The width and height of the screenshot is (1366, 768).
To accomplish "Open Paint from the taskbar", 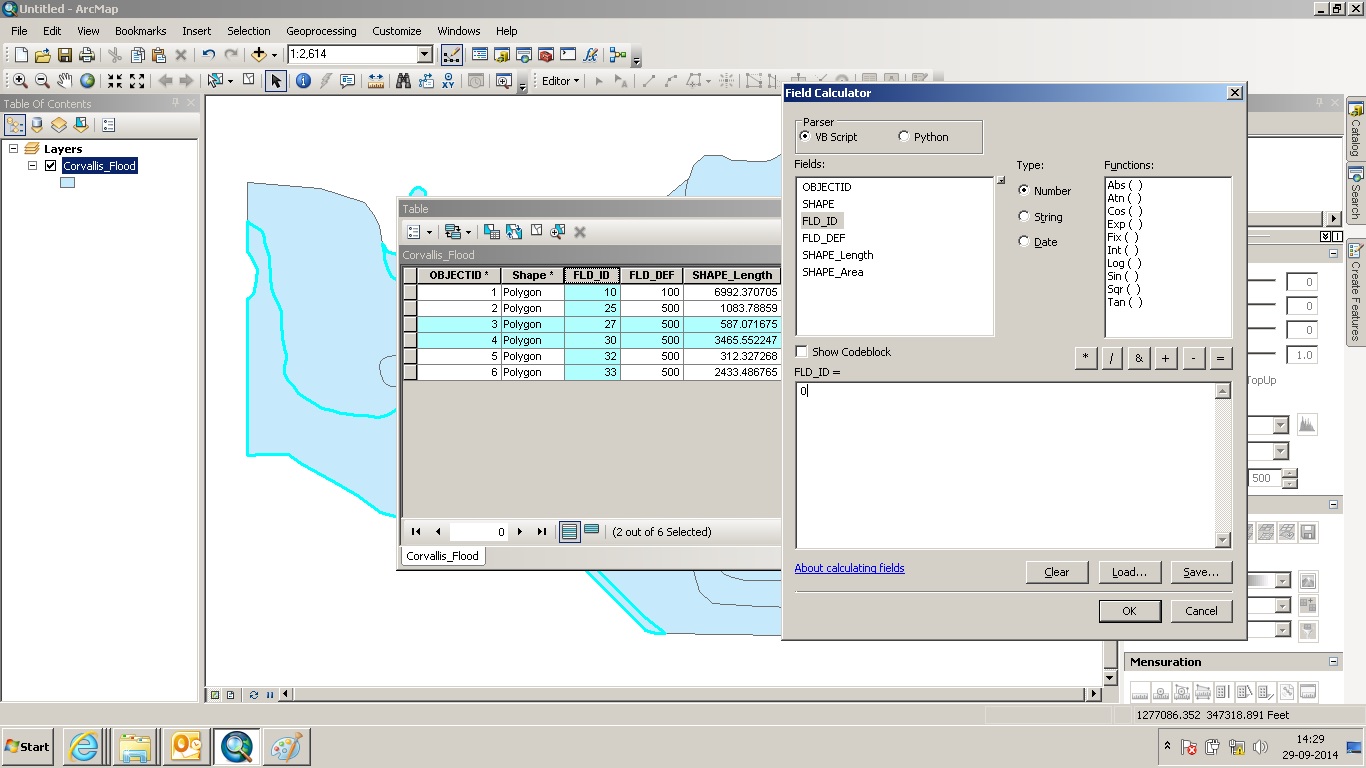I will (x=289, y=747).
